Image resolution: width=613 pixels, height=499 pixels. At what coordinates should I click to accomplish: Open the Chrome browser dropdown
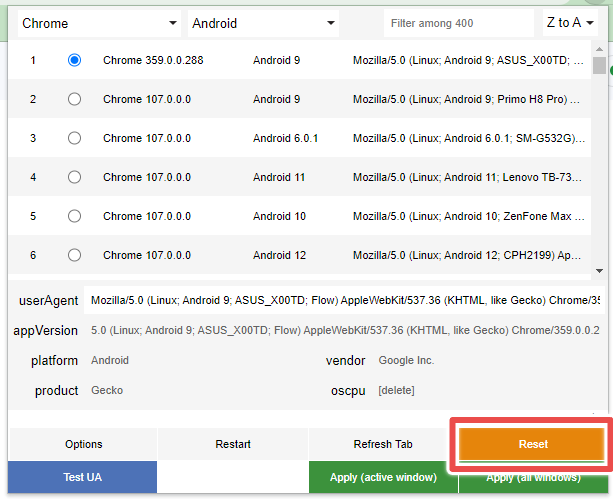click(99, 23)
